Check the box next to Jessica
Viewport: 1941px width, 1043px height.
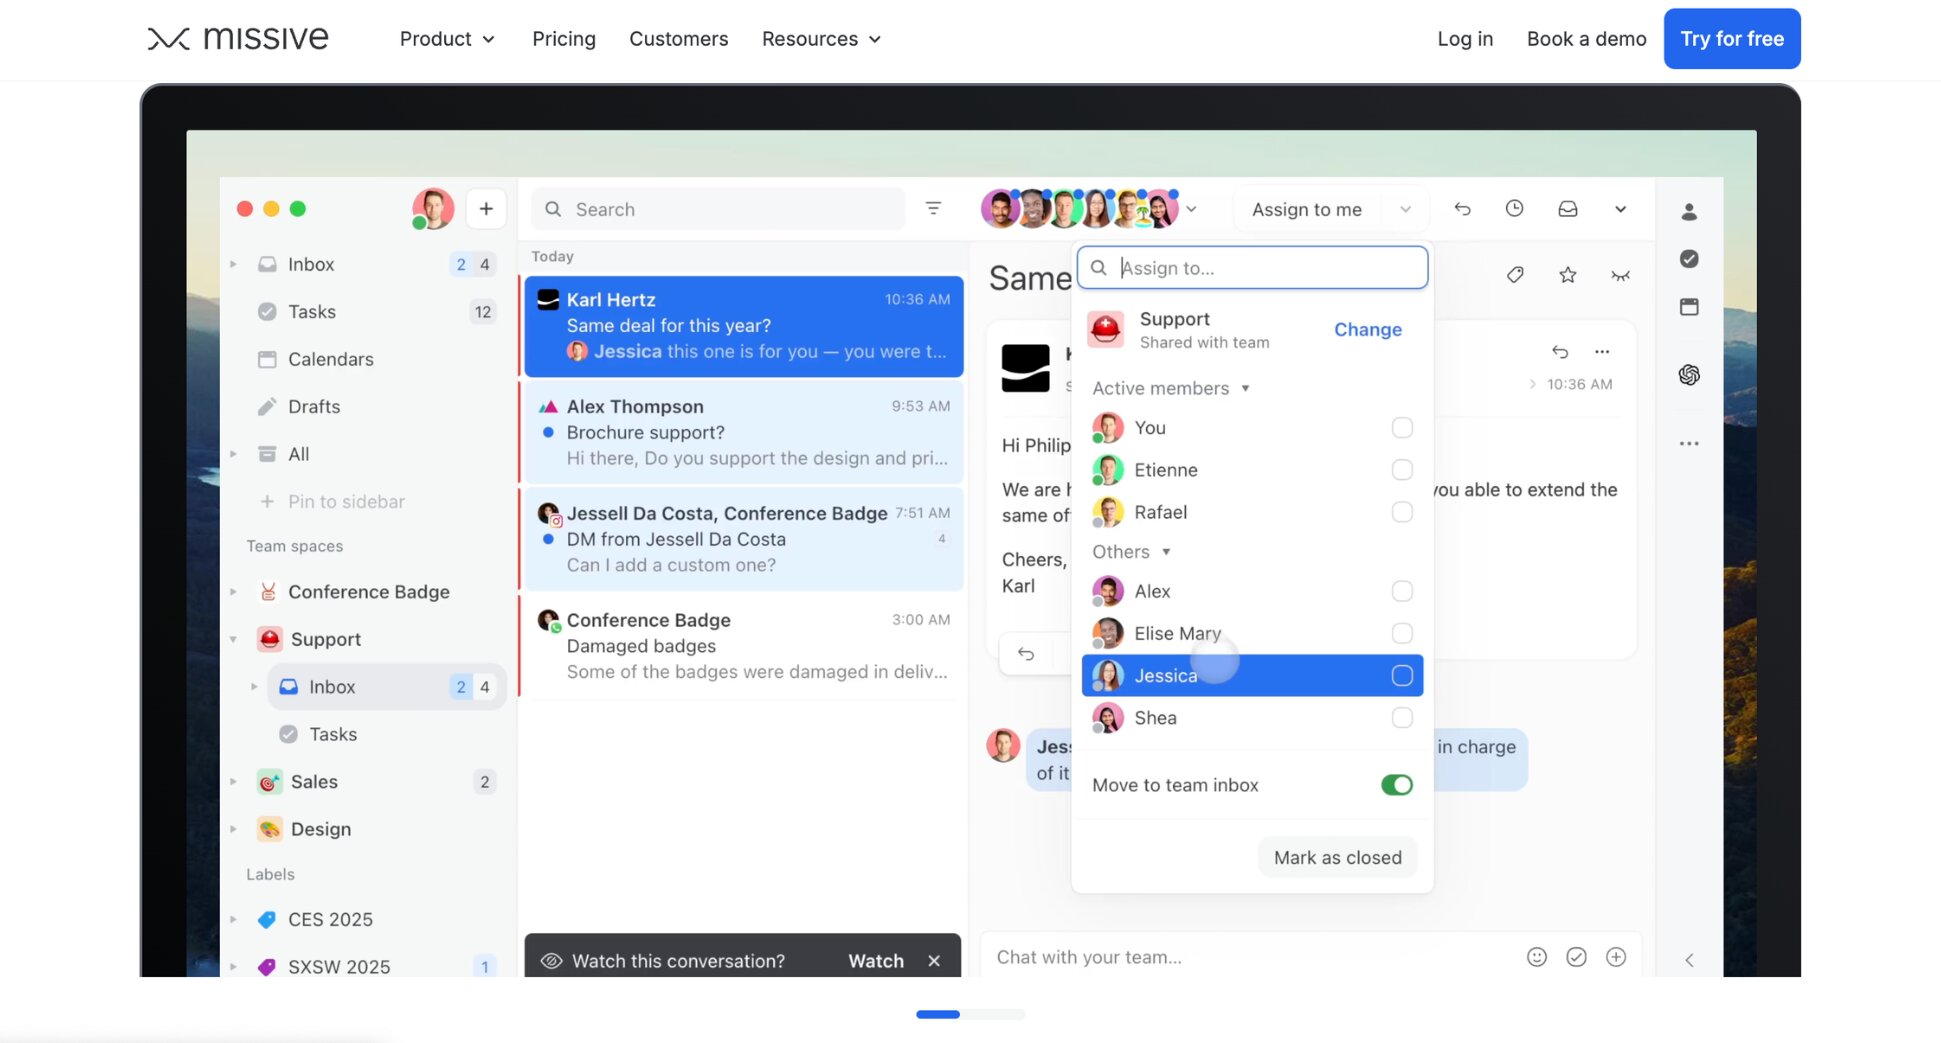pyautogui.click(x=1402, y=676)
